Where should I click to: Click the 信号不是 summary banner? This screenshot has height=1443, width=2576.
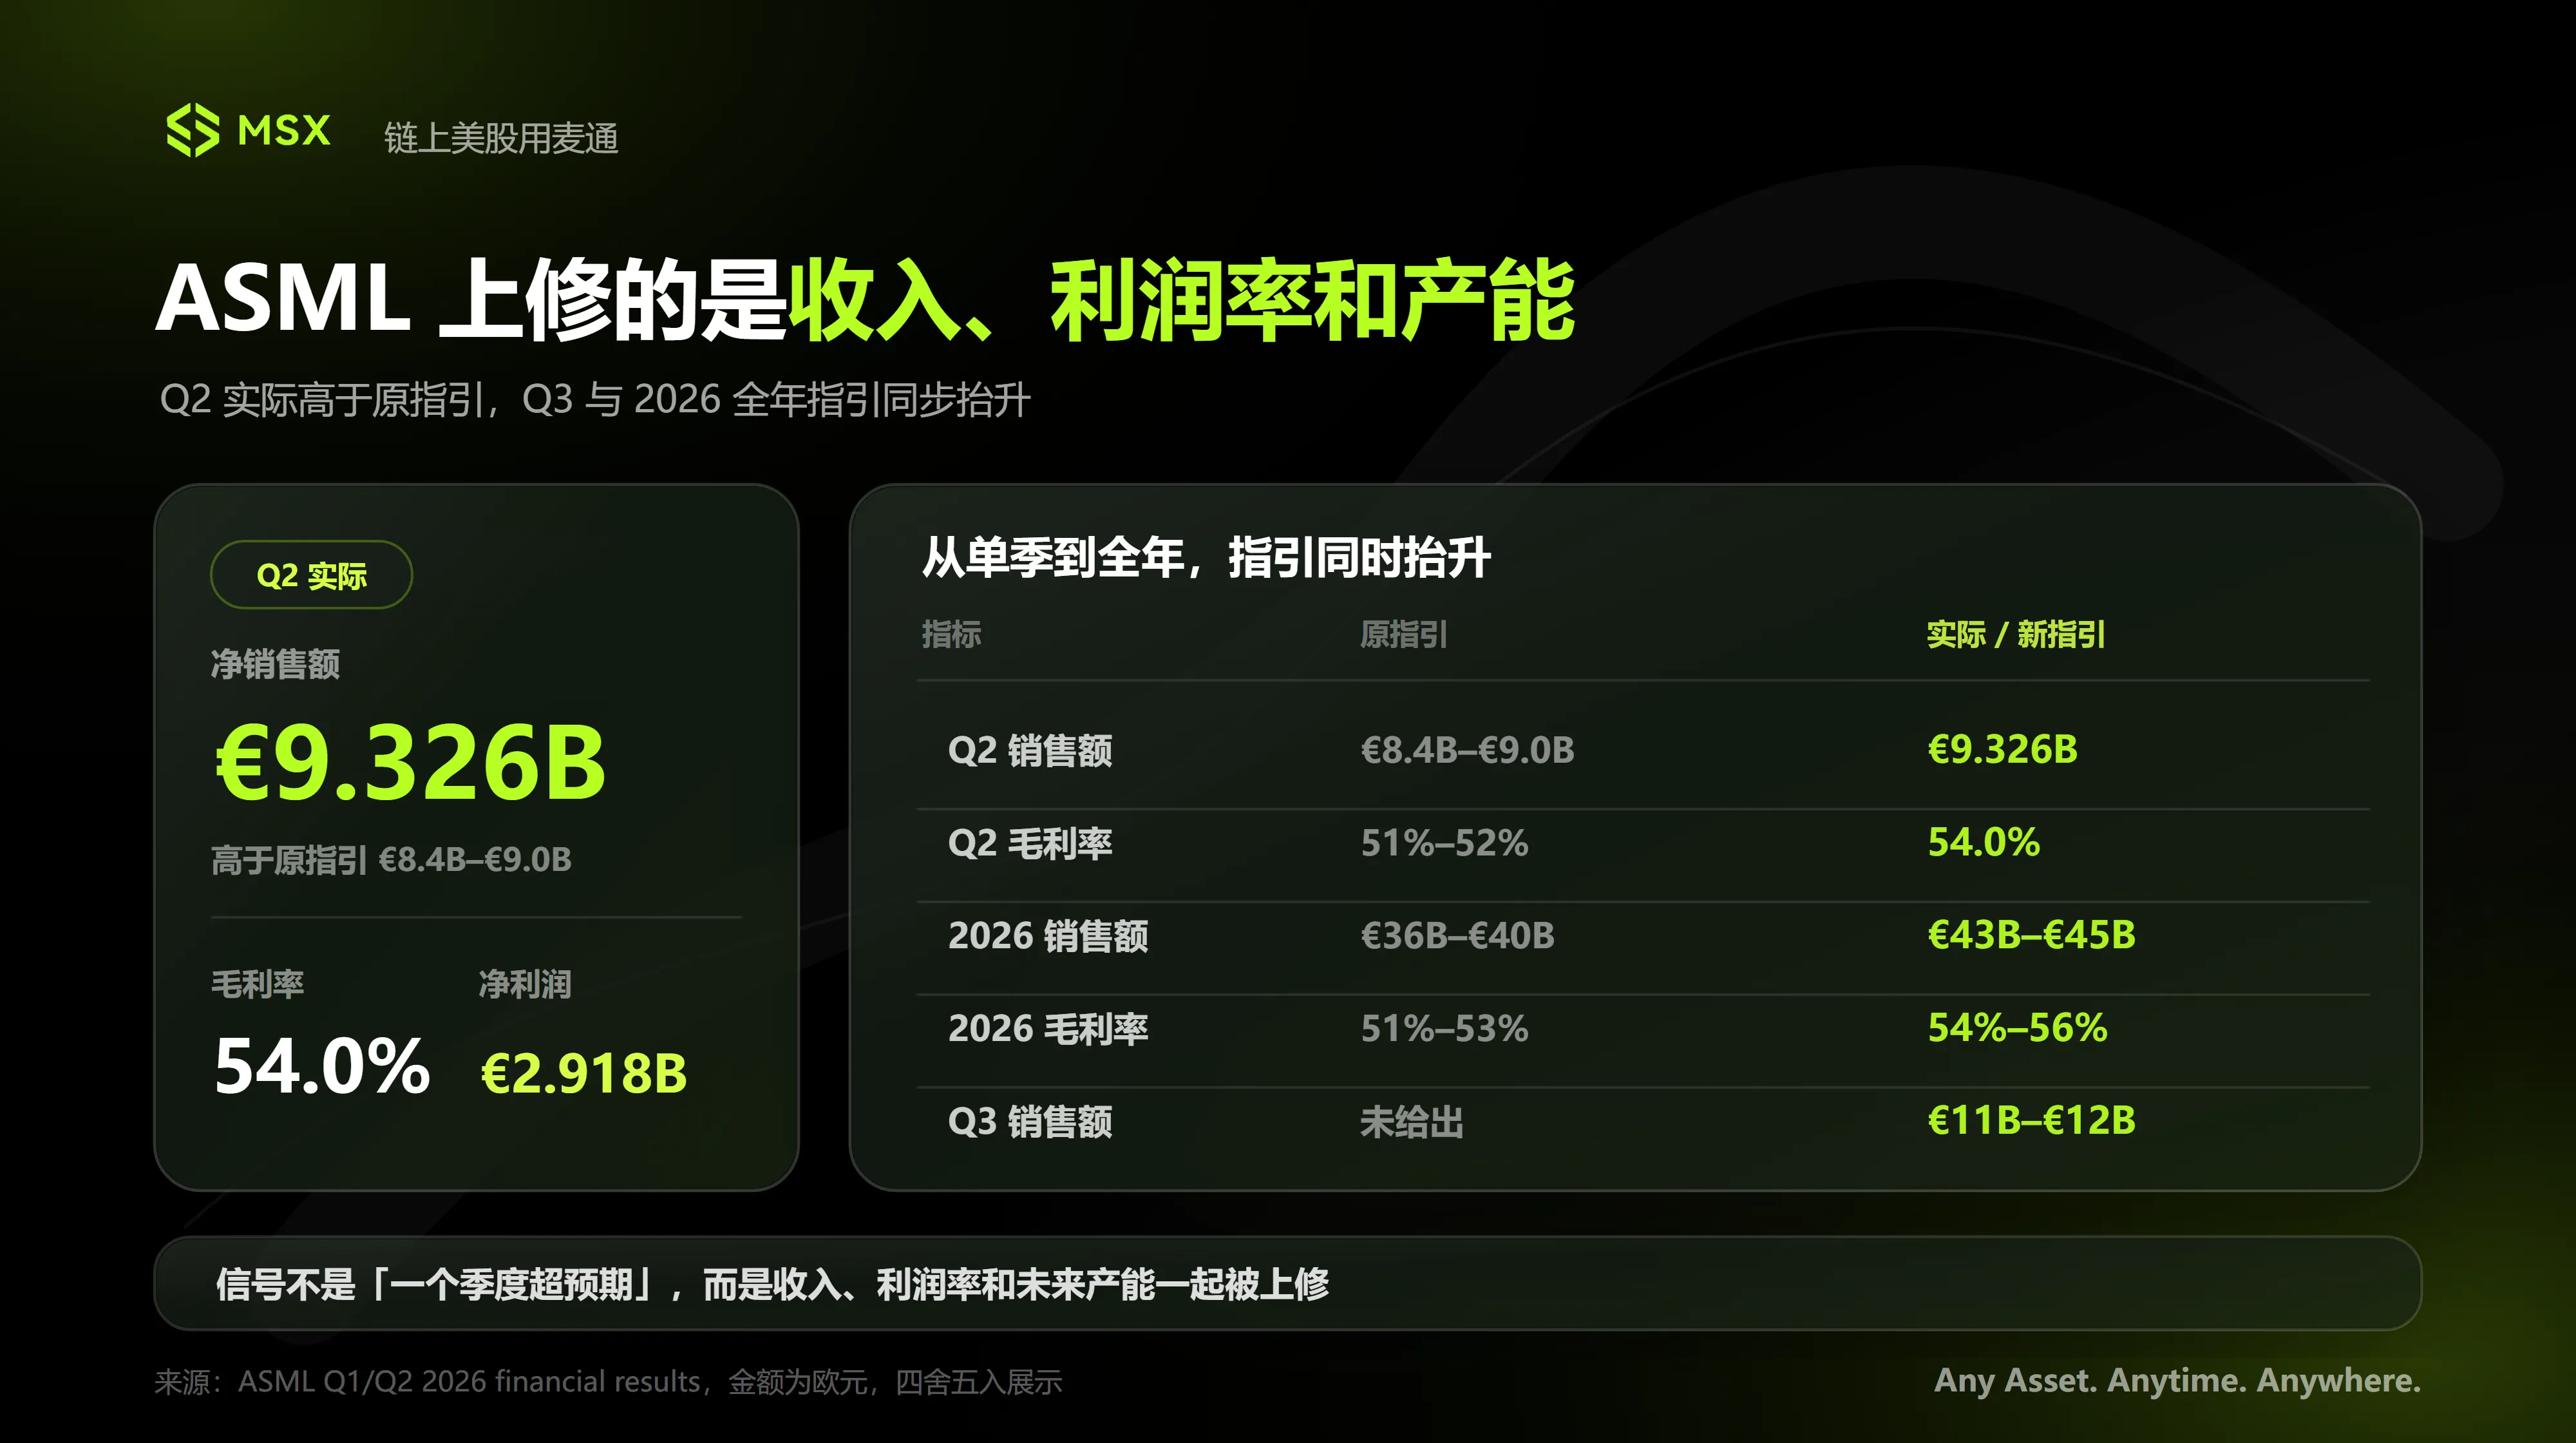pos(1288,1283)
